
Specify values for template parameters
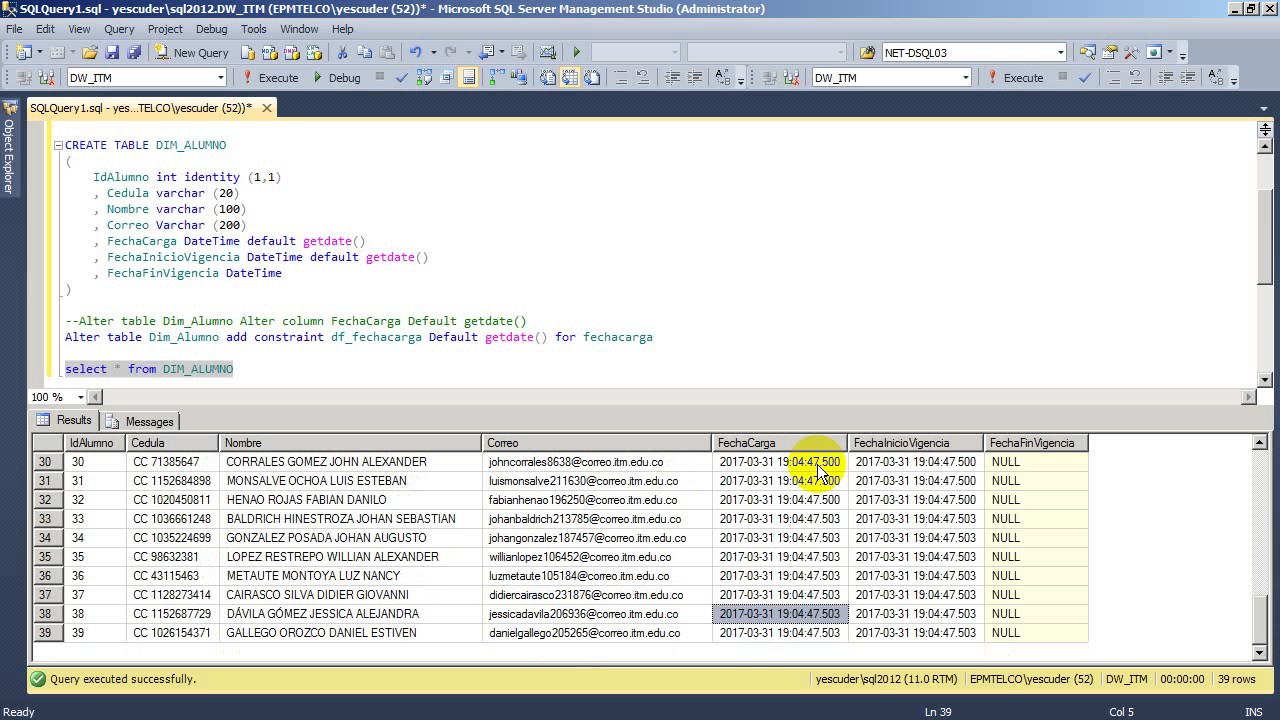click(724, 77)
